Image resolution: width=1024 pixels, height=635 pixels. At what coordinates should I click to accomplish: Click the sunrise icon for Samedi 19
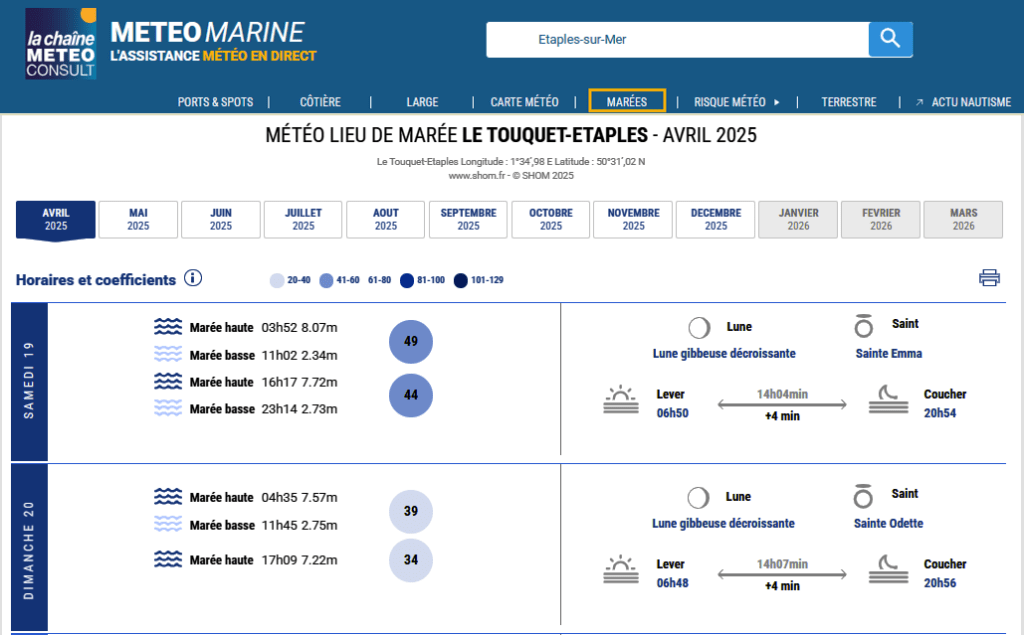[x=621, y=402]
